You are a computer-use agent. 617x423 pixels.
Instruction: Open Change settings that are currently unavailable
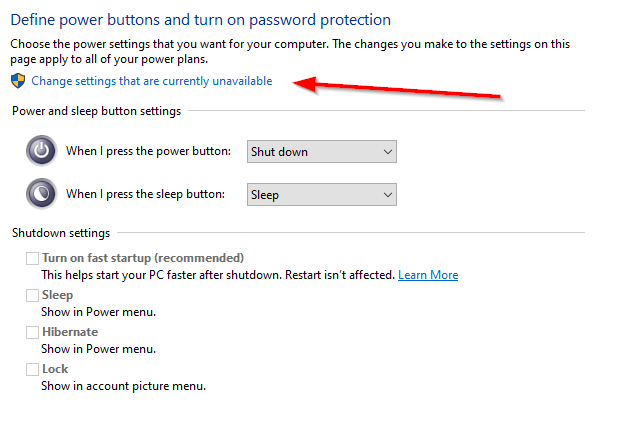pos(152,81)
